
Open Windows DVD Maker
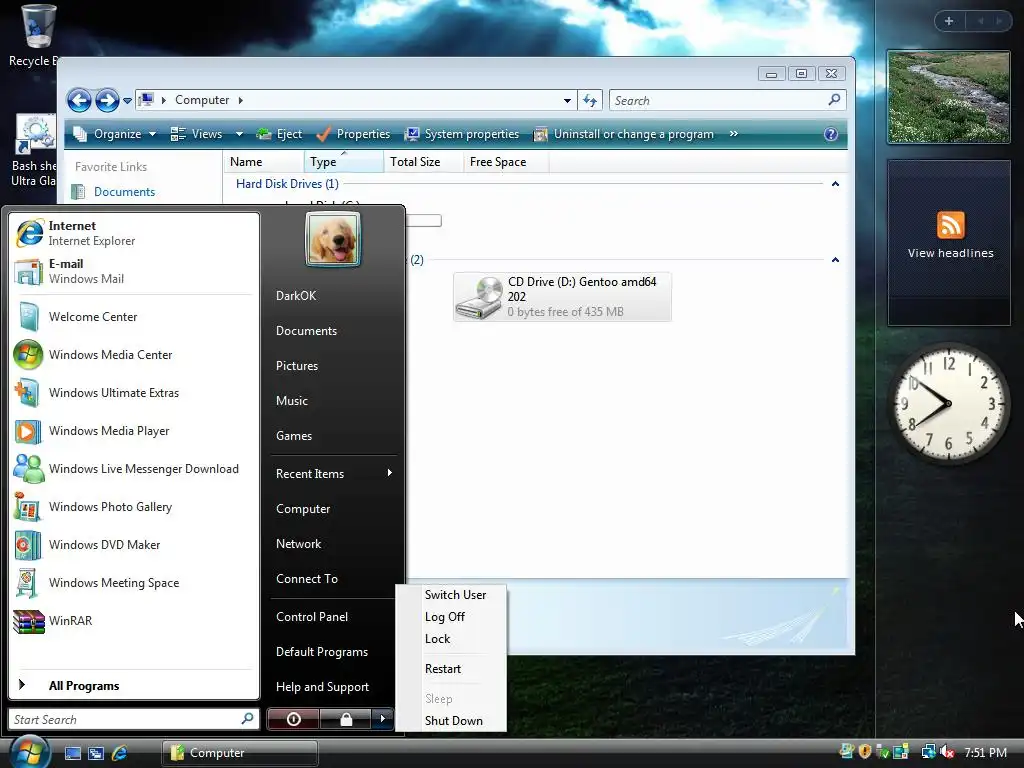coord(134,545)
